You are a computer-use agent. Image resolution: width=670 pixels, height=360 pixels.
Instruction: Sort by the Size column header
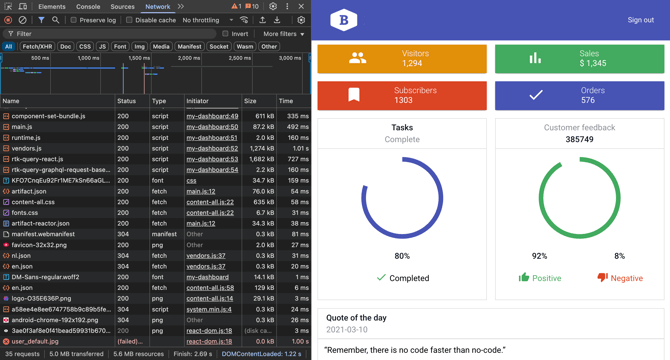point(259,101)
